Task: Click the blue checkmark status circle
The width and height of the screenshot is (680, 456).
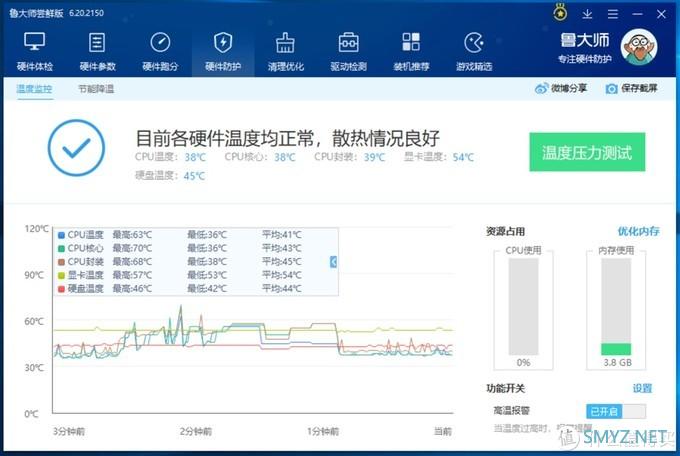Action: [76, 148]
